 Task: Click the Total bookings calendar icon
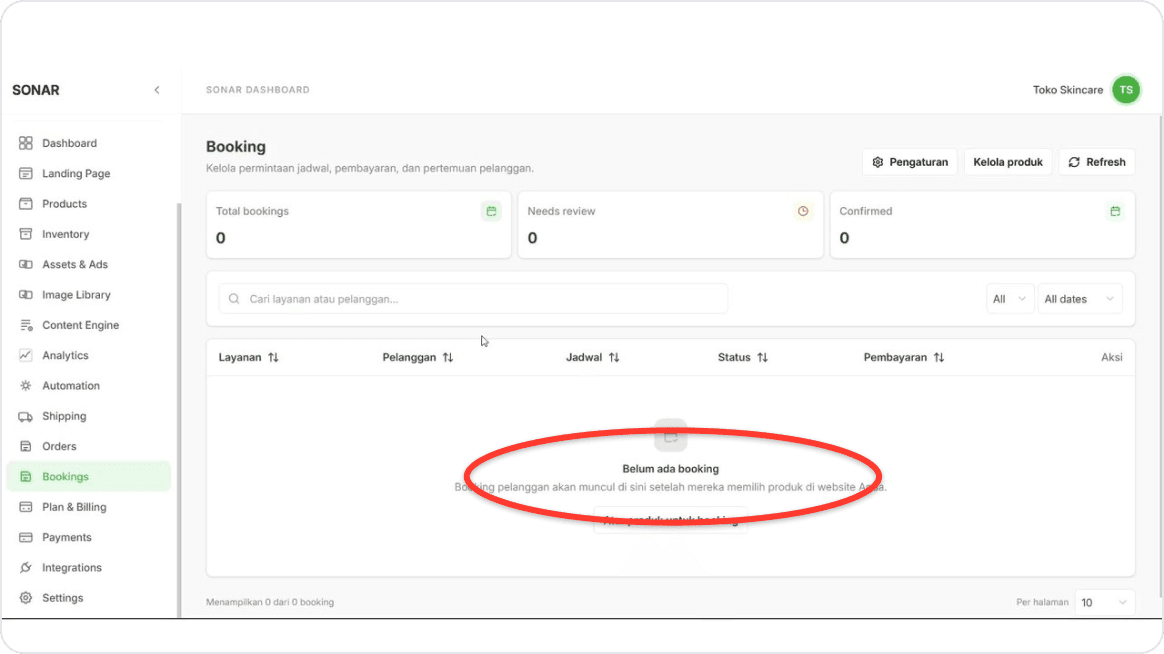[491, 212]
